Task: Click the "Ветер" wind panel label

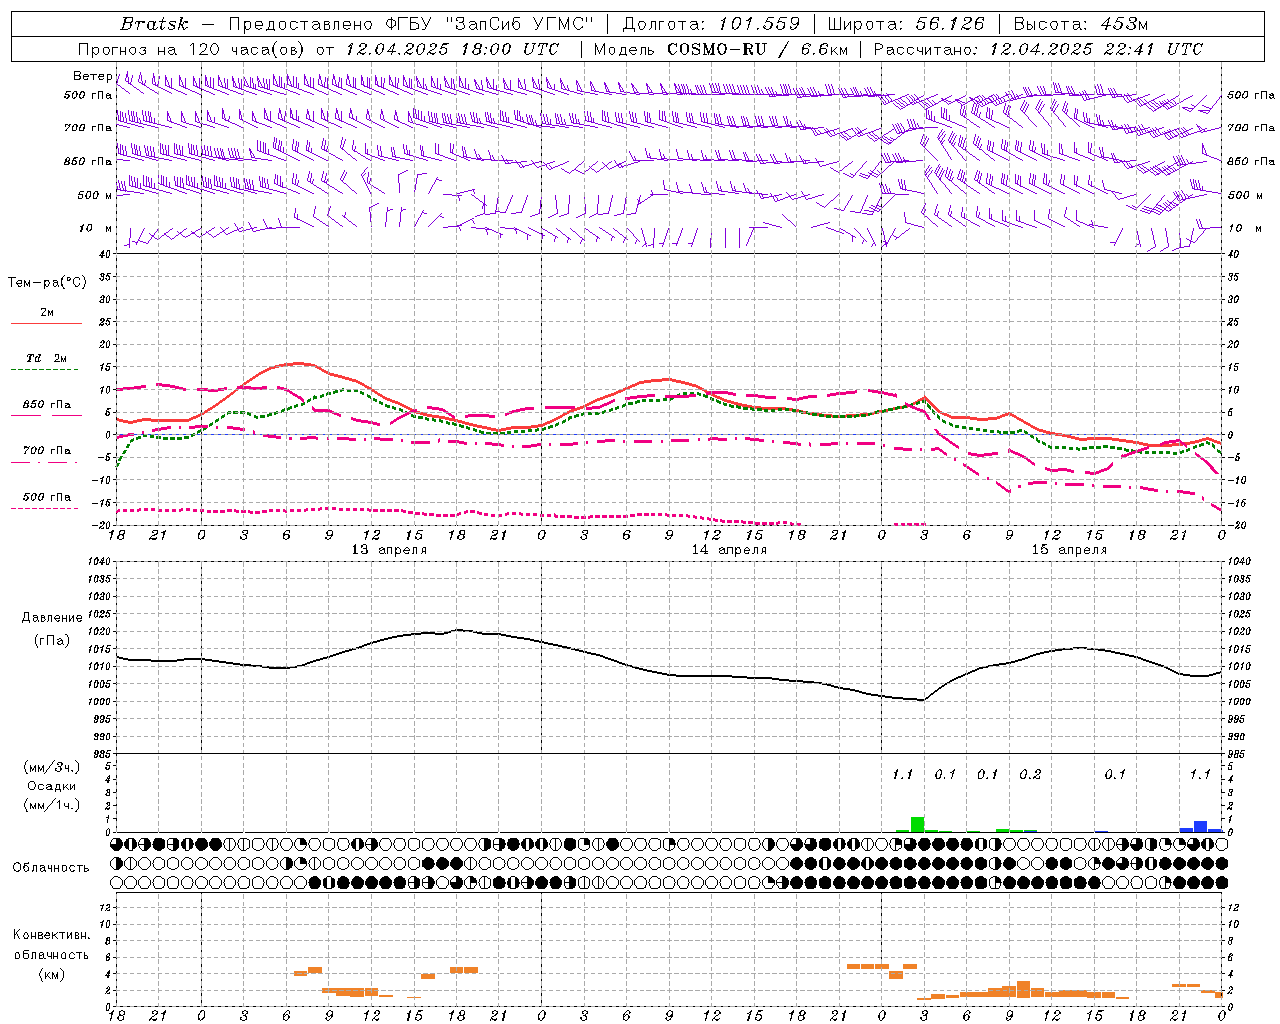Action: click(x=93, y=76)
